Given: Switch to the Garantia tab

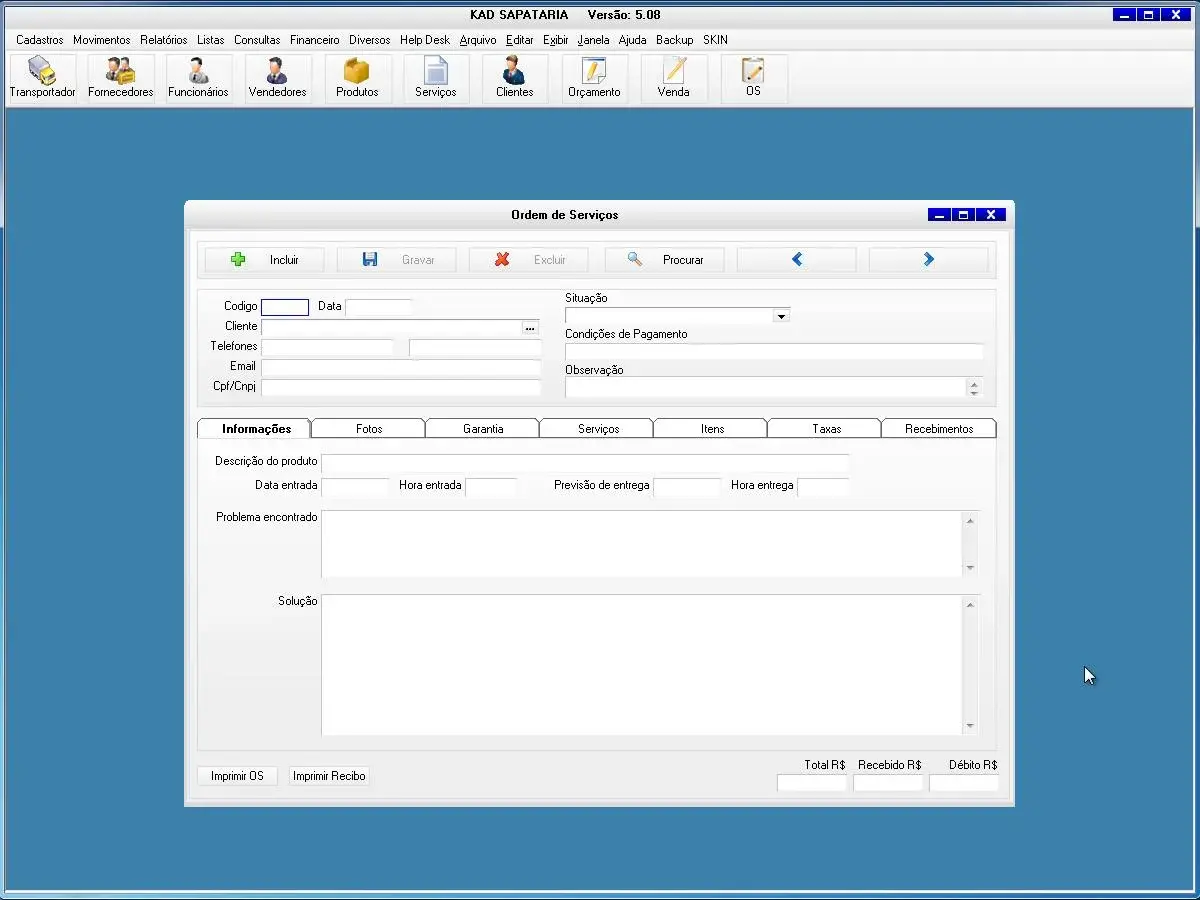Looking at the screenshot, I should pyautogui.click(x=483, y=429).
